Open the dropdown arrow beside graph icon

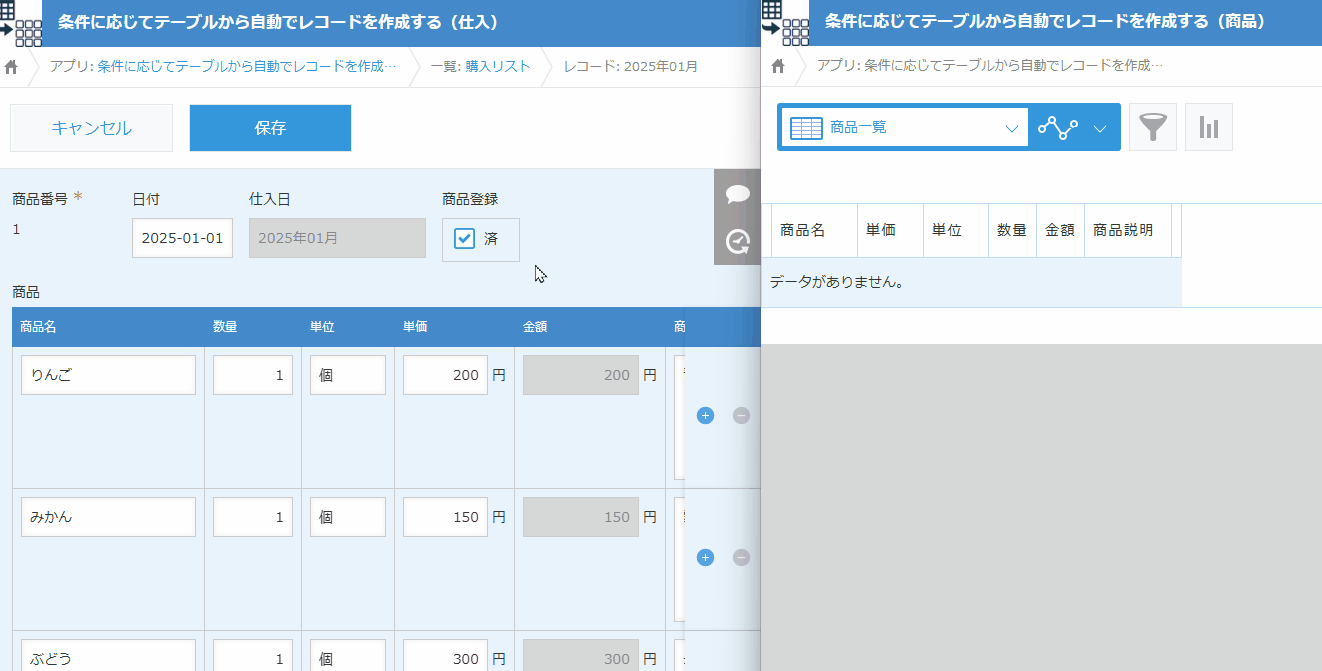click(x=1100, y=128)
